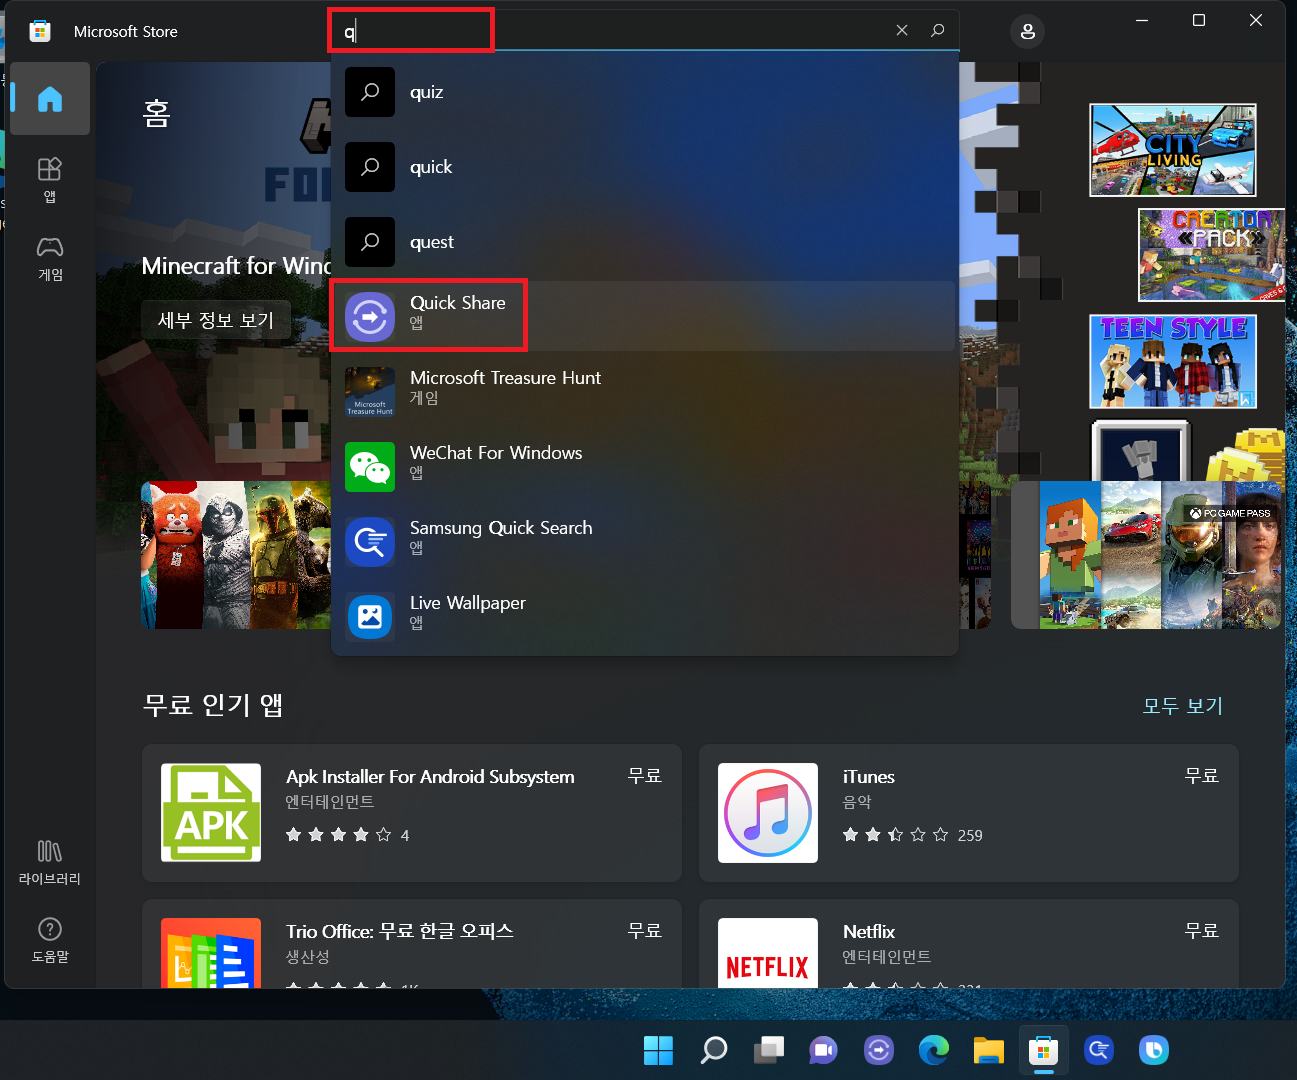1297x1080 pixels.
Task: Clear the search box text
Action: pyautogui.click(x=902, y=30)
